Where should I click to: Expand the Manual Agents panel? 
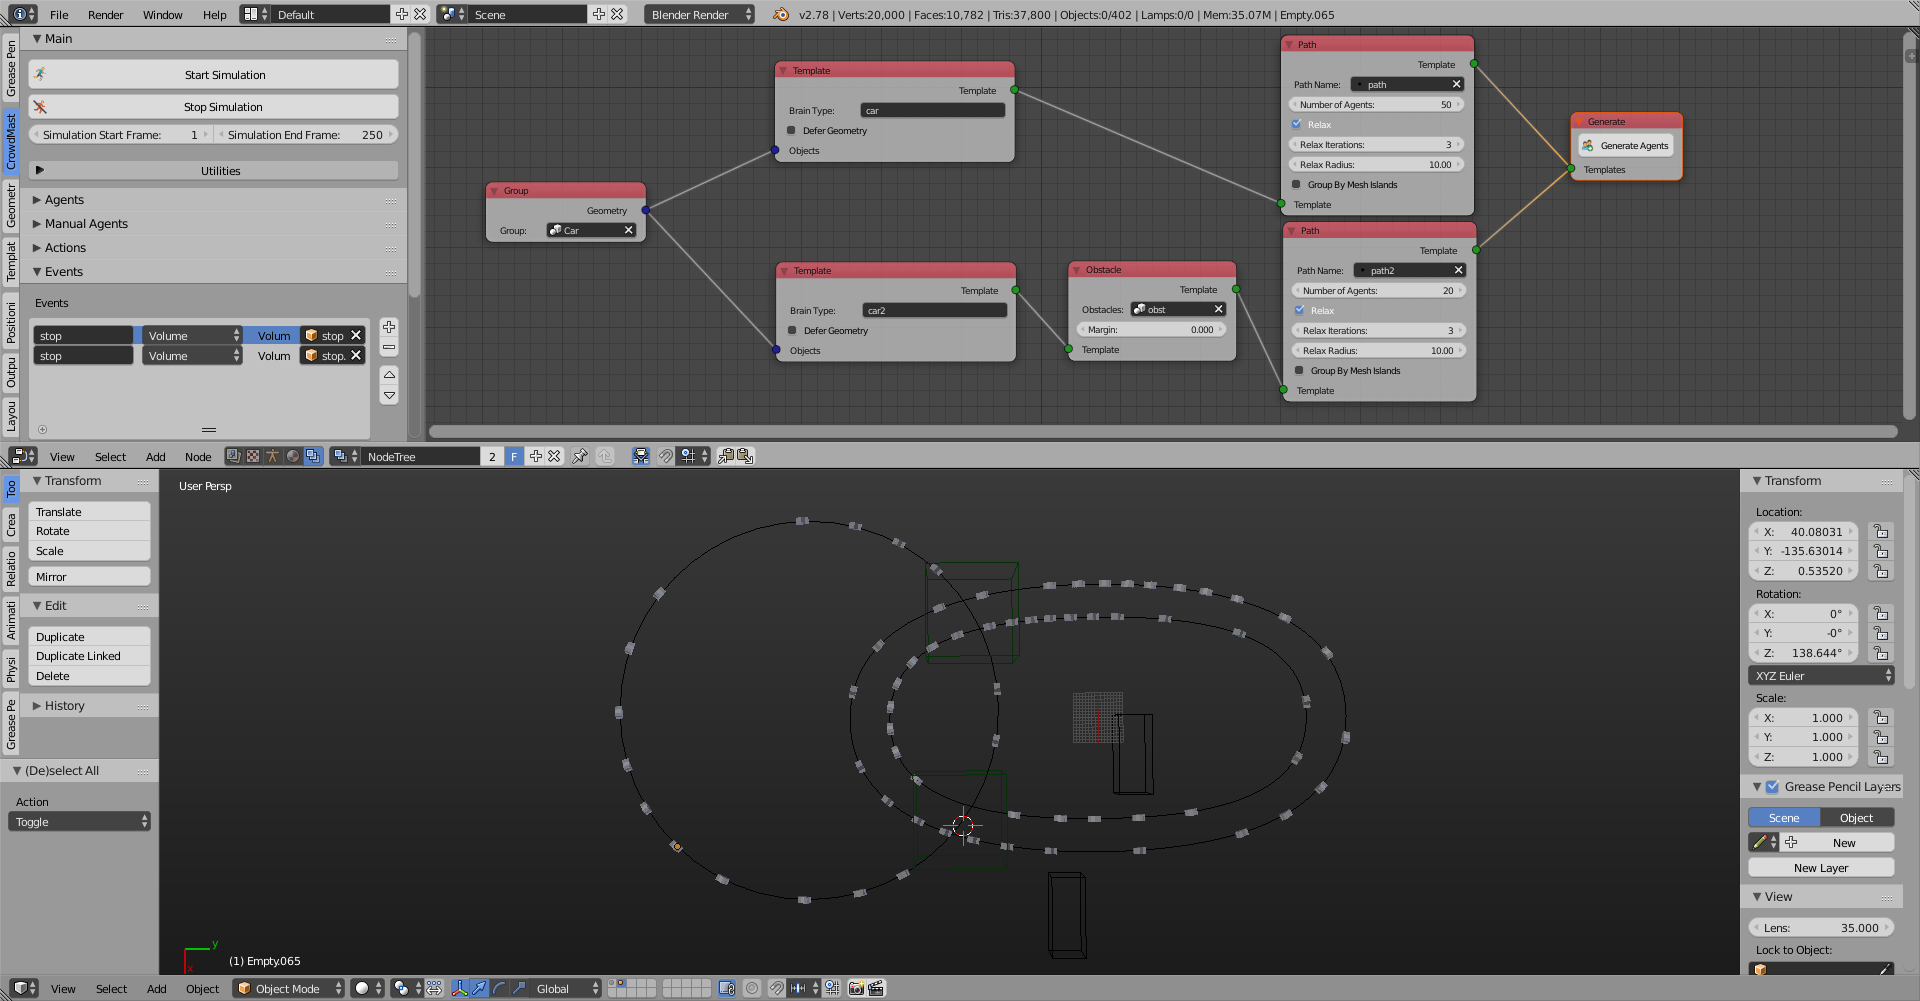(86, 224)
